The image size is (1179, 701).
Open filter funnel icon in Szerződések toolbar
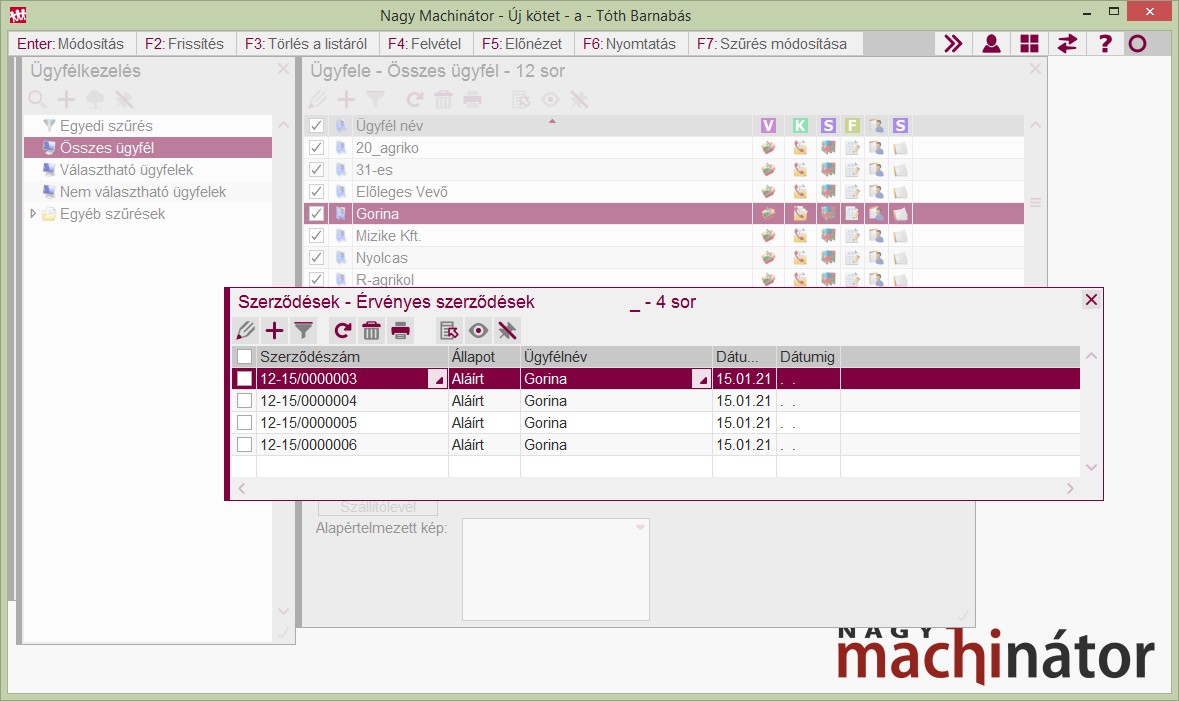tap(304, 330)
